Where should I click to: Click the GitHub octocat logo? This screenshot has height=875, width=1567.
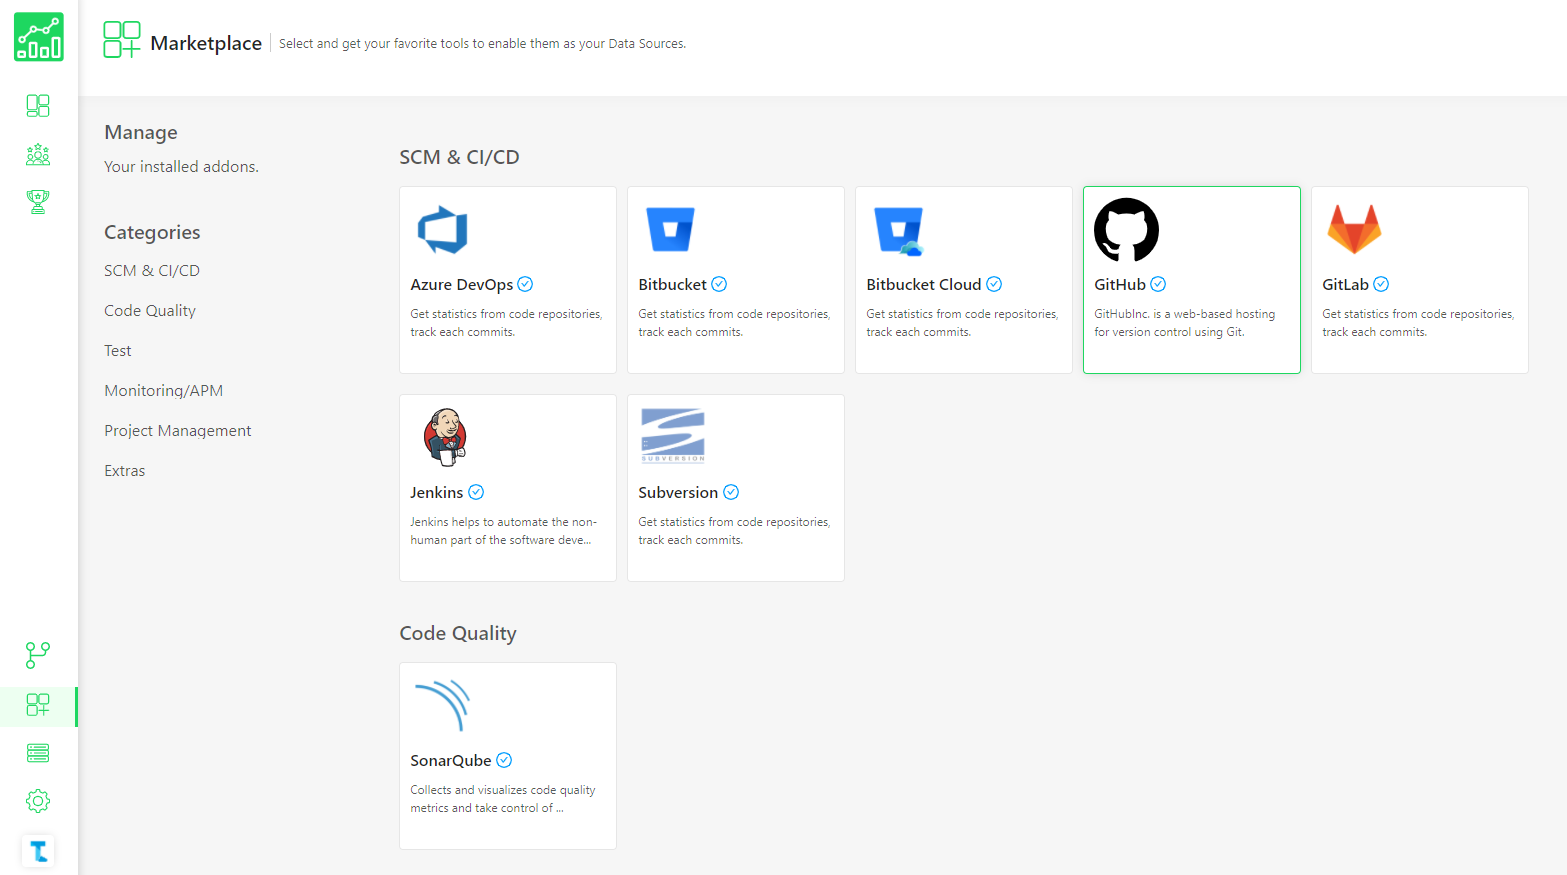1126,230
